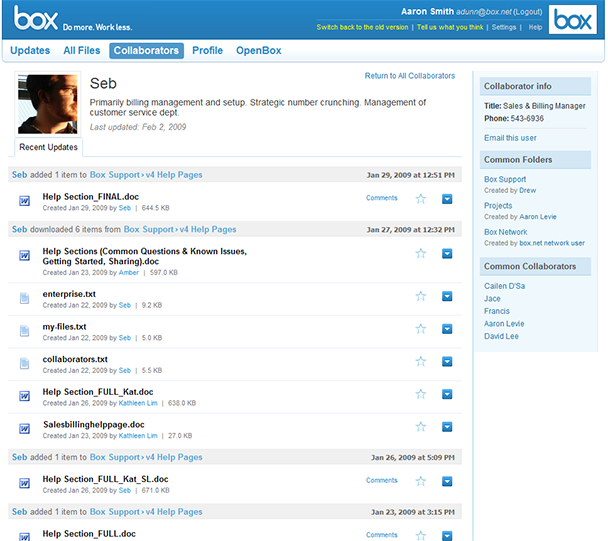This screenshot has height=541, width=608.
Task: Star the enterprise.txt file
Action: (x=421, y=296)
